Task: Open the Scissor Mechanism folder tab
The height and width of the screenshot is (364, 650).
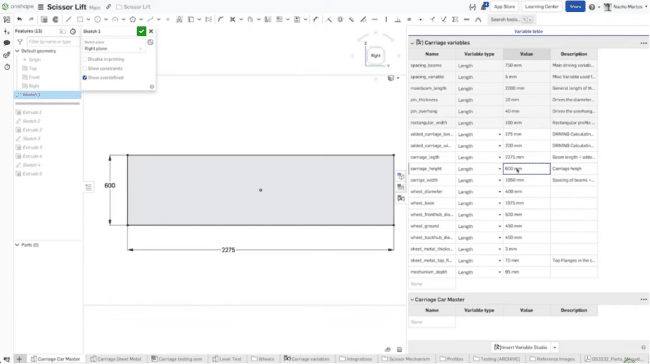Action: click(405, 359)
